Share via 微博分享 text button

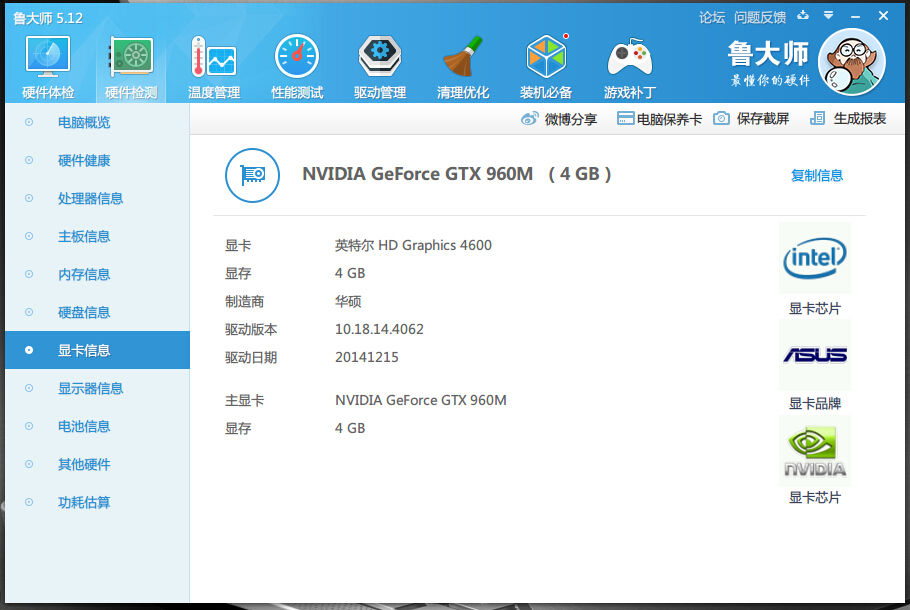coord(570,120)
